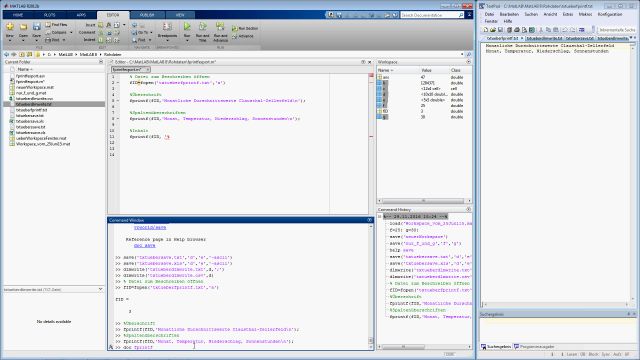
Task: Open the Print dropdown arrow
Action: pyautogui.click(x=64, y=40)
